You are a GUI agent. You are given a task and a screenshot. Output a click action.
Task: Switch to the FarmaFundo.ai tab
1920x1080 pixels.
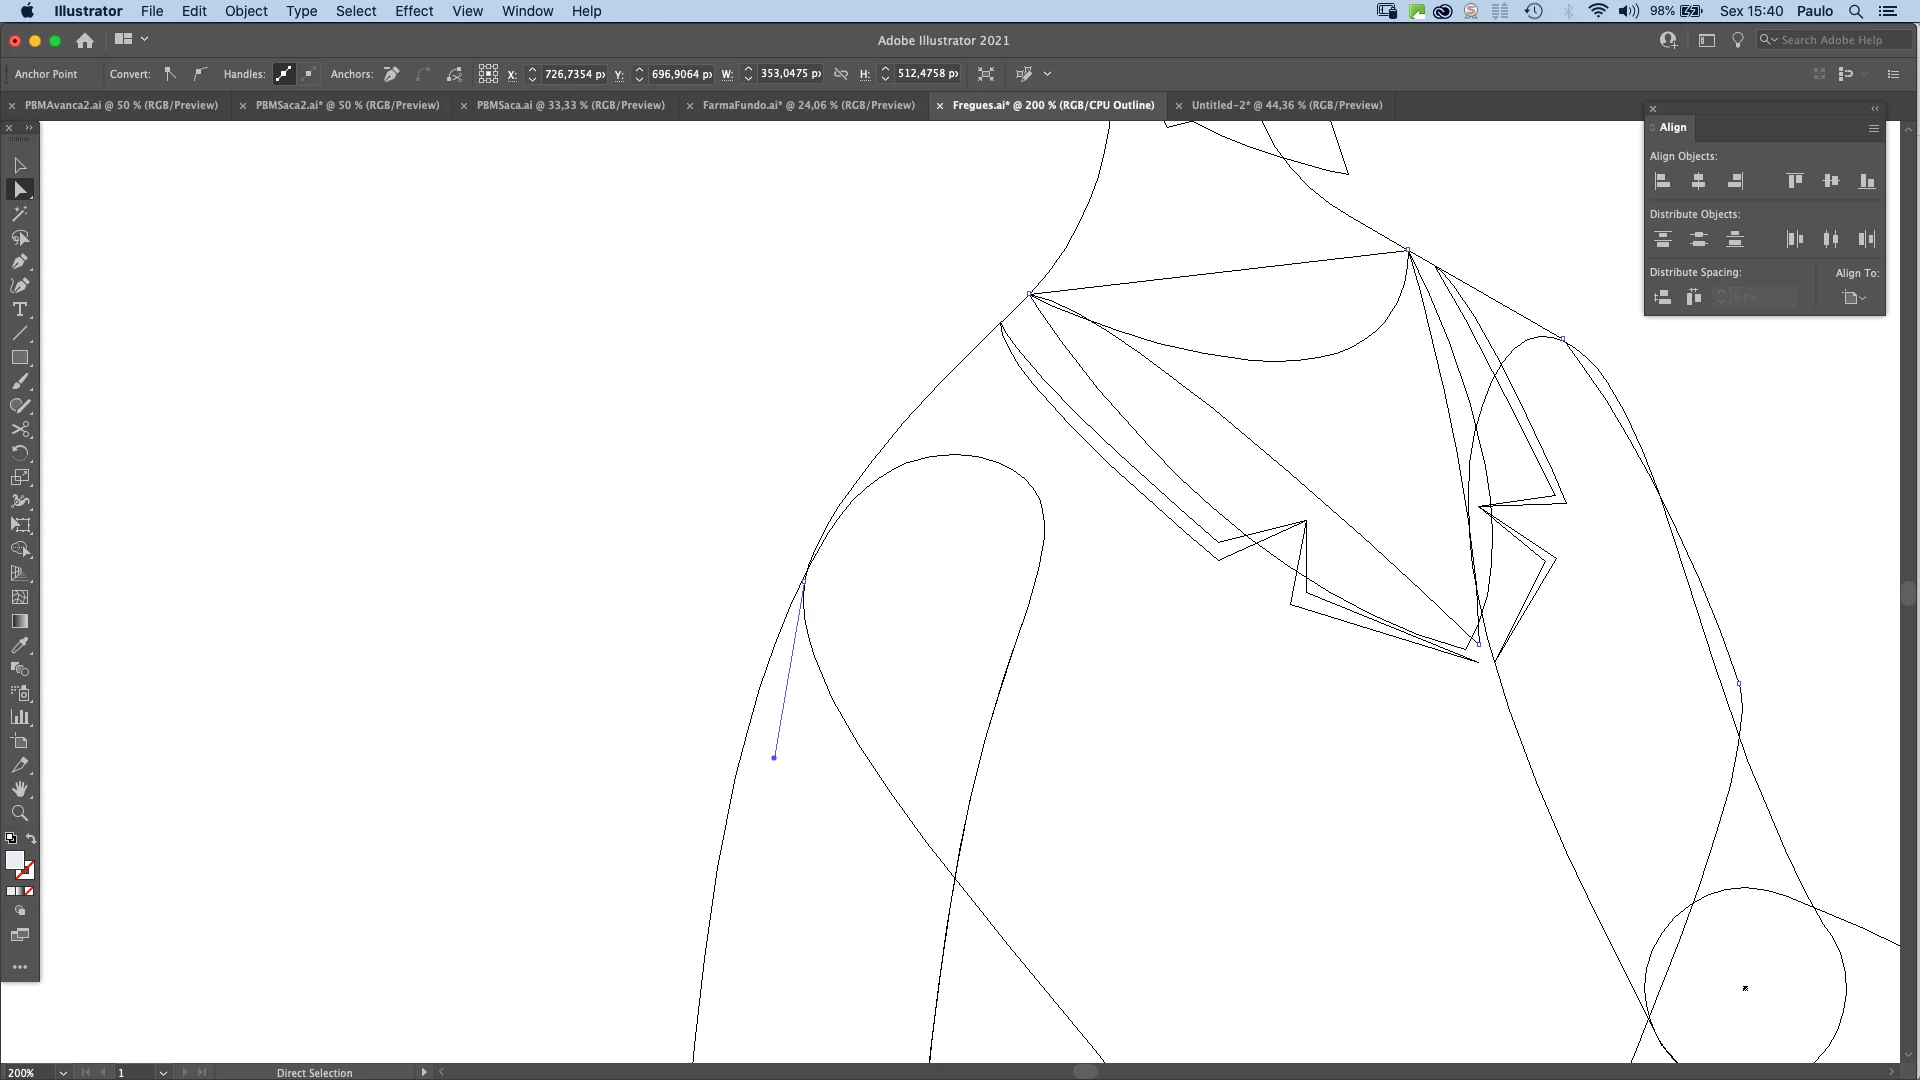point(808,105)
